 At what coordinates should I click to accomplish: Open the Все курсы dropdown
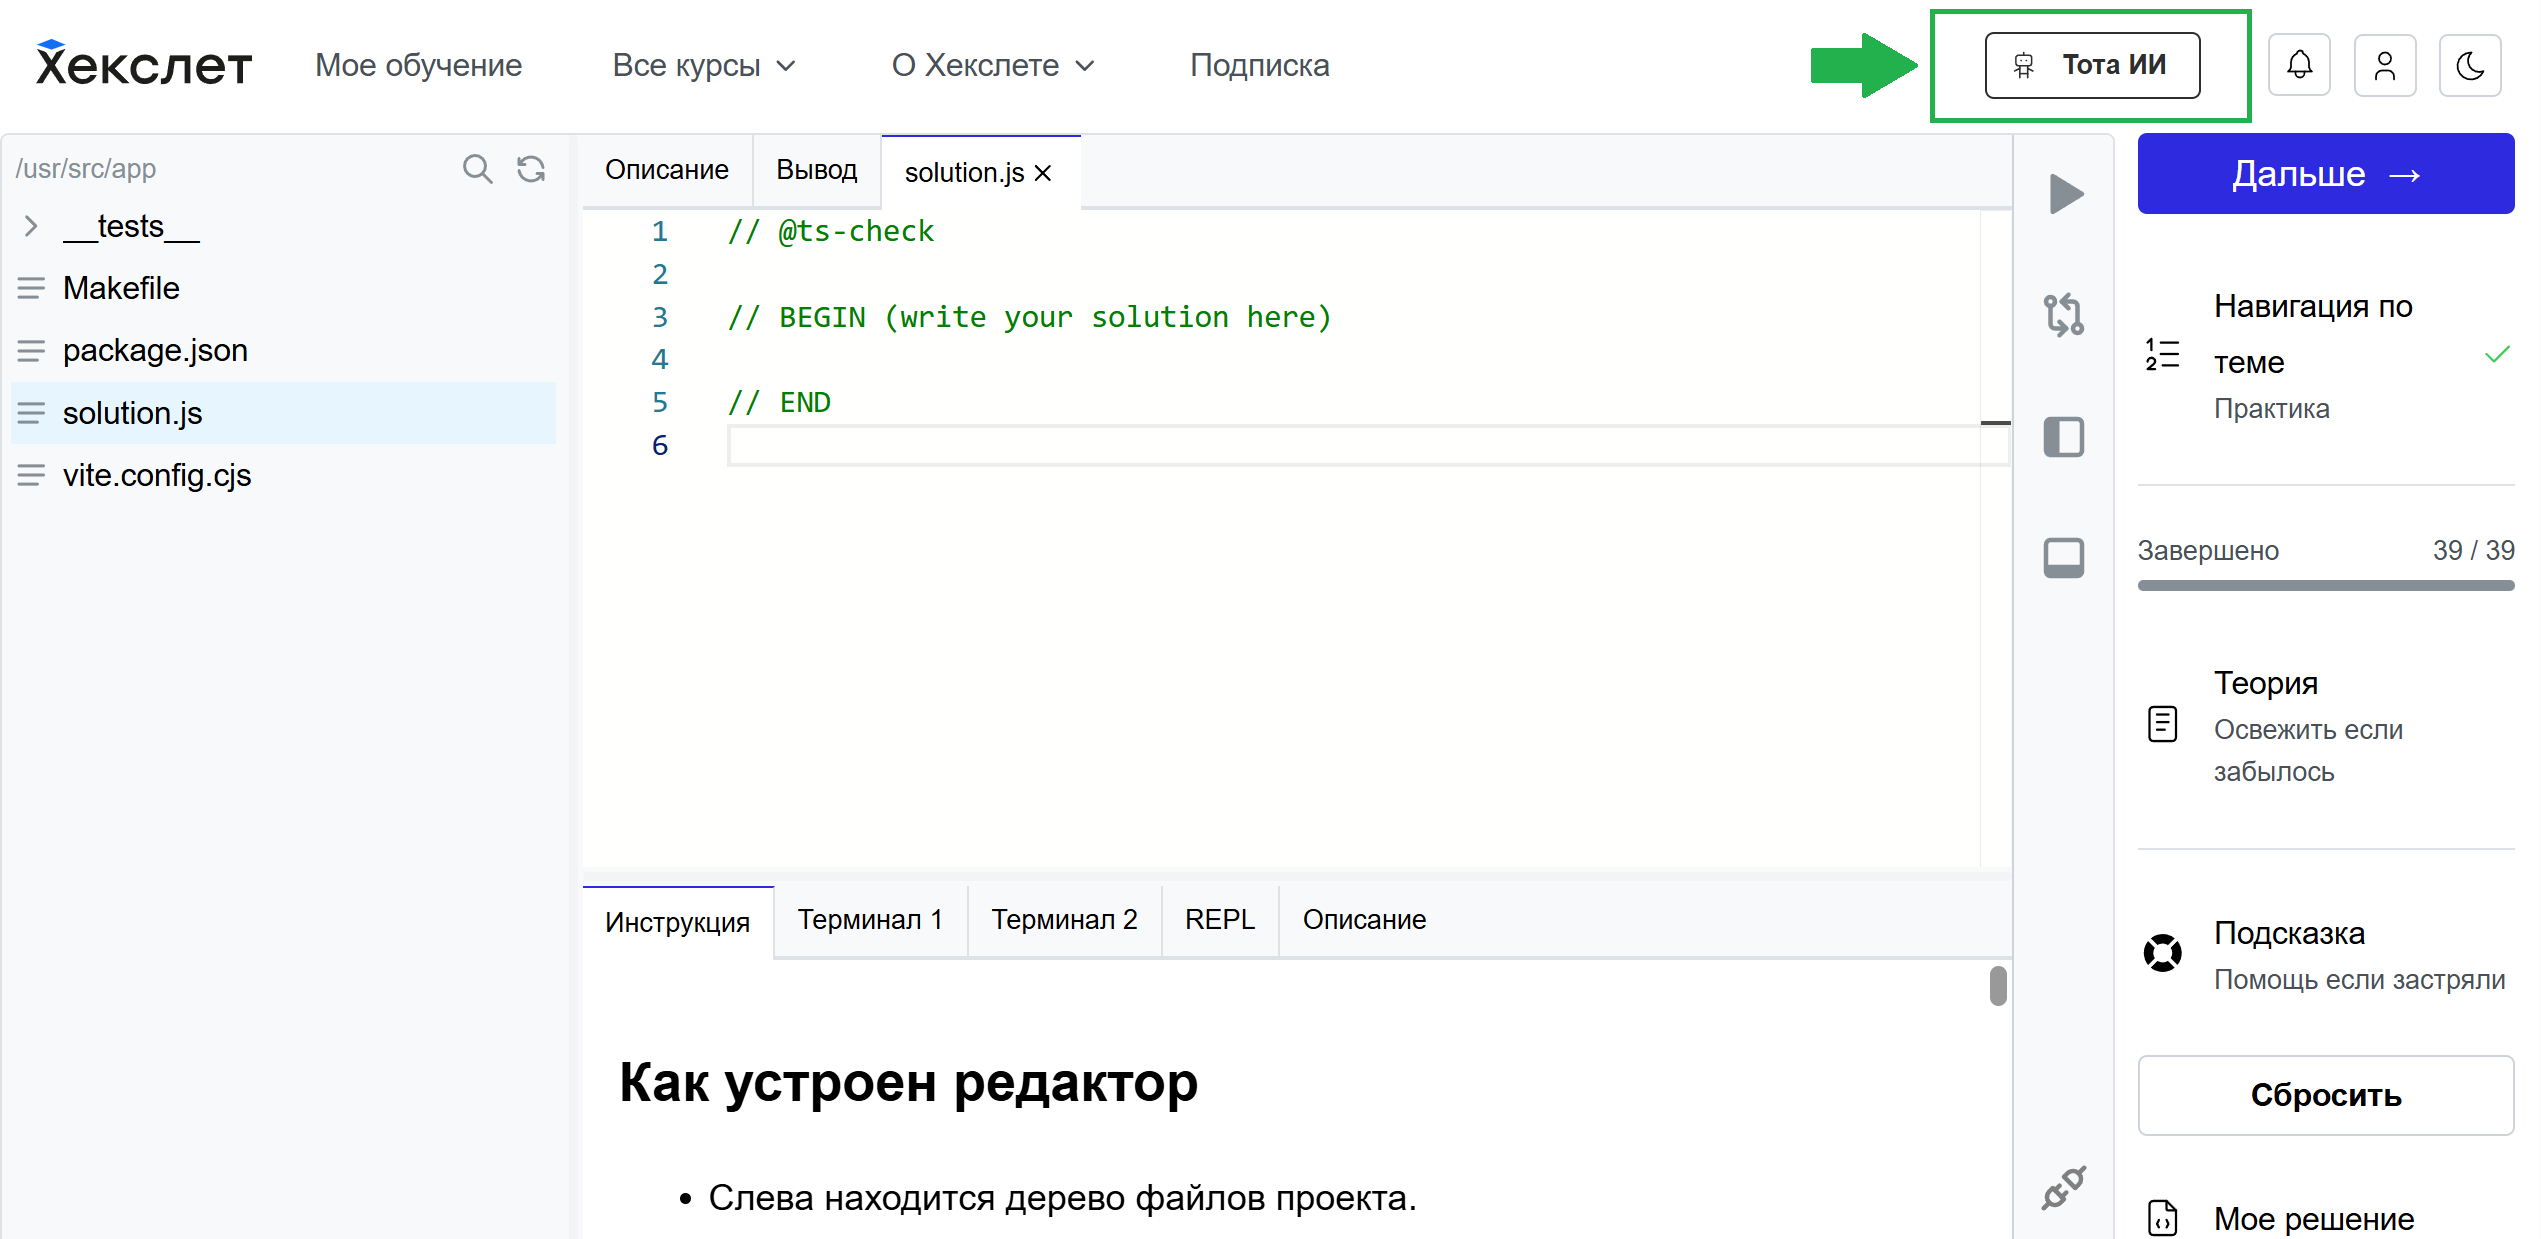[x=704, y=66]
